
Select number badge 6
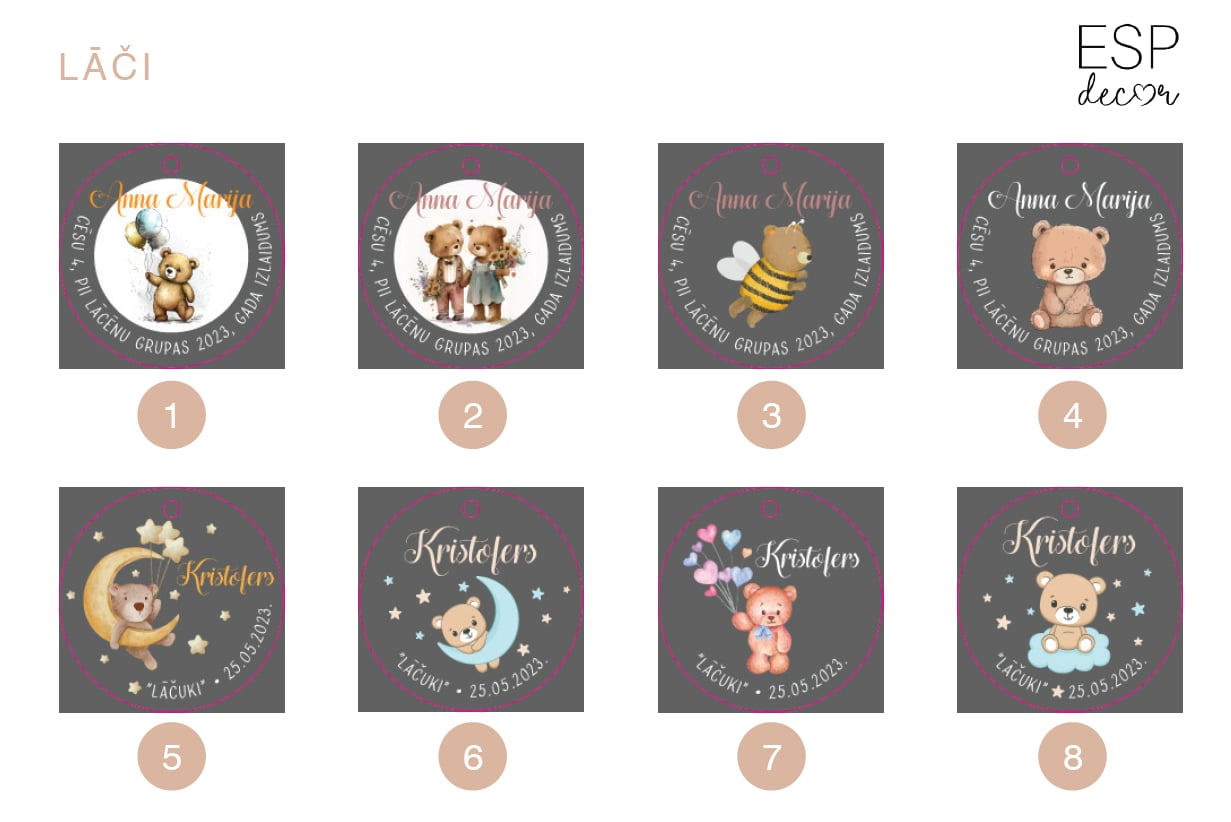point(472,757)
